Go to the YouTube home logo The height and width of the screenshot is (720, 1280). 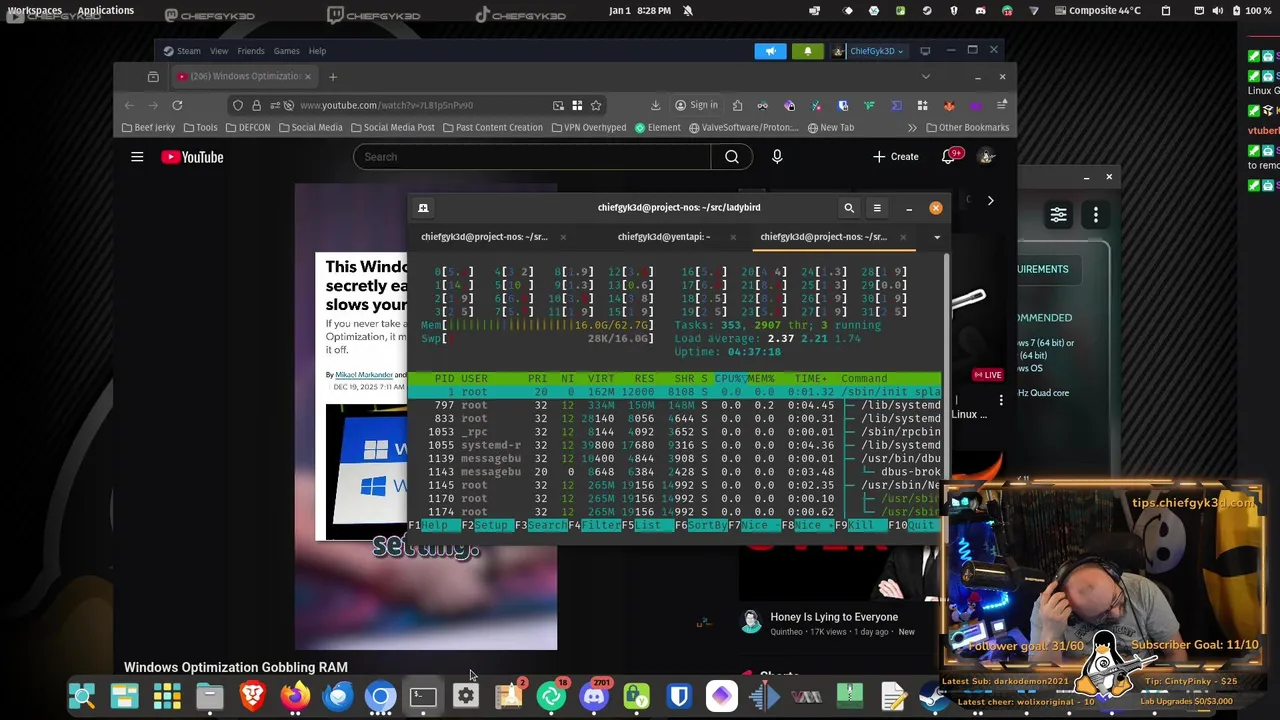192,157
